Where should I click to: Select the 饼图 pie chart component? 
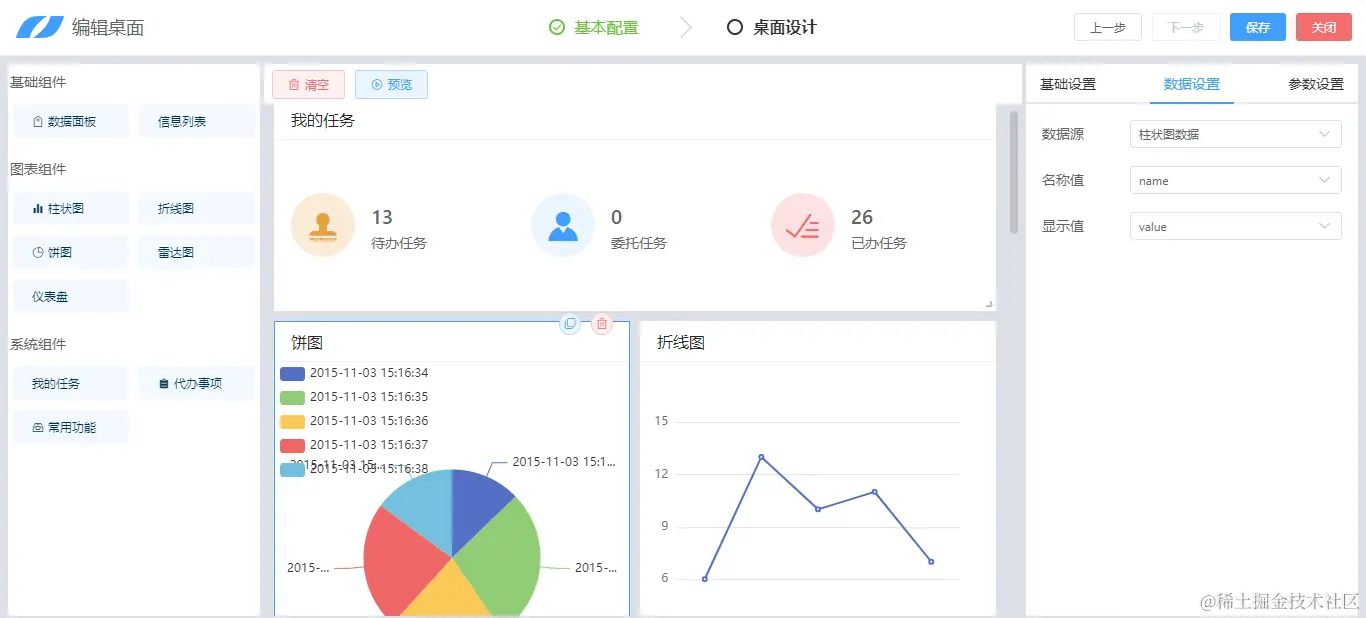(x=70, y=252)
